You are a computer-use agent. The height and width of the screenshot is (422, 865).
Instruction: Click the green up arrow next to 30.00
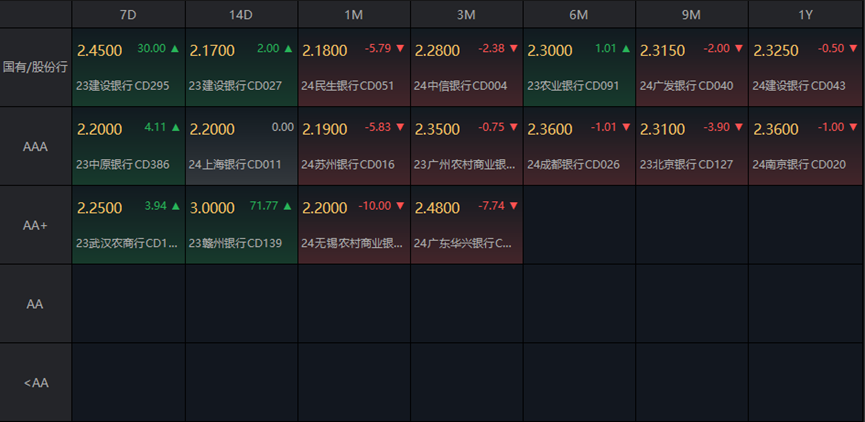point(175,49)
